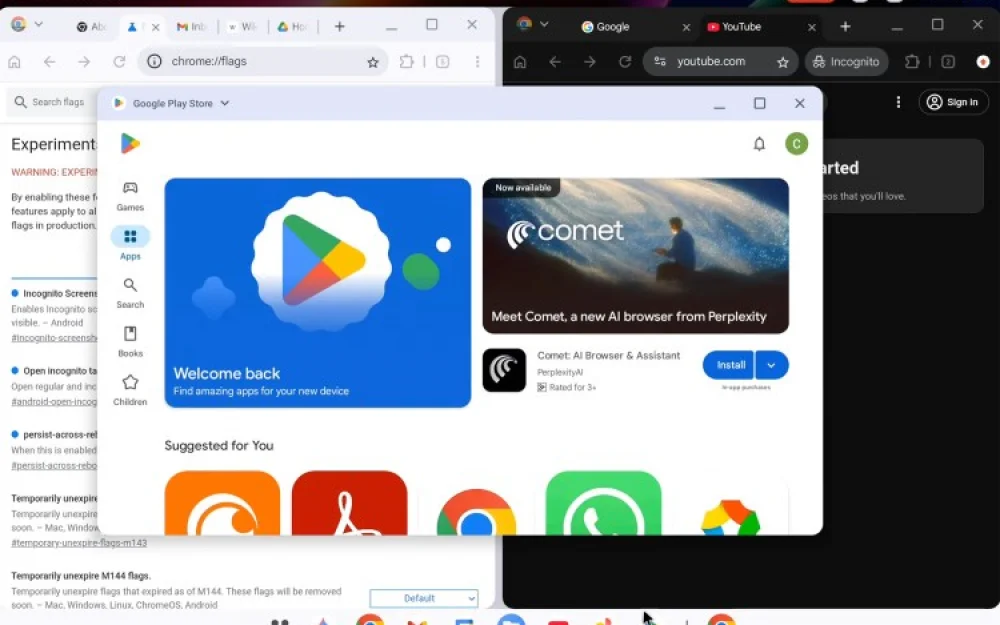The width and height of the screenshot is (1000, 625).
Task: Reload the chrome://flags page
Action: 119,61
